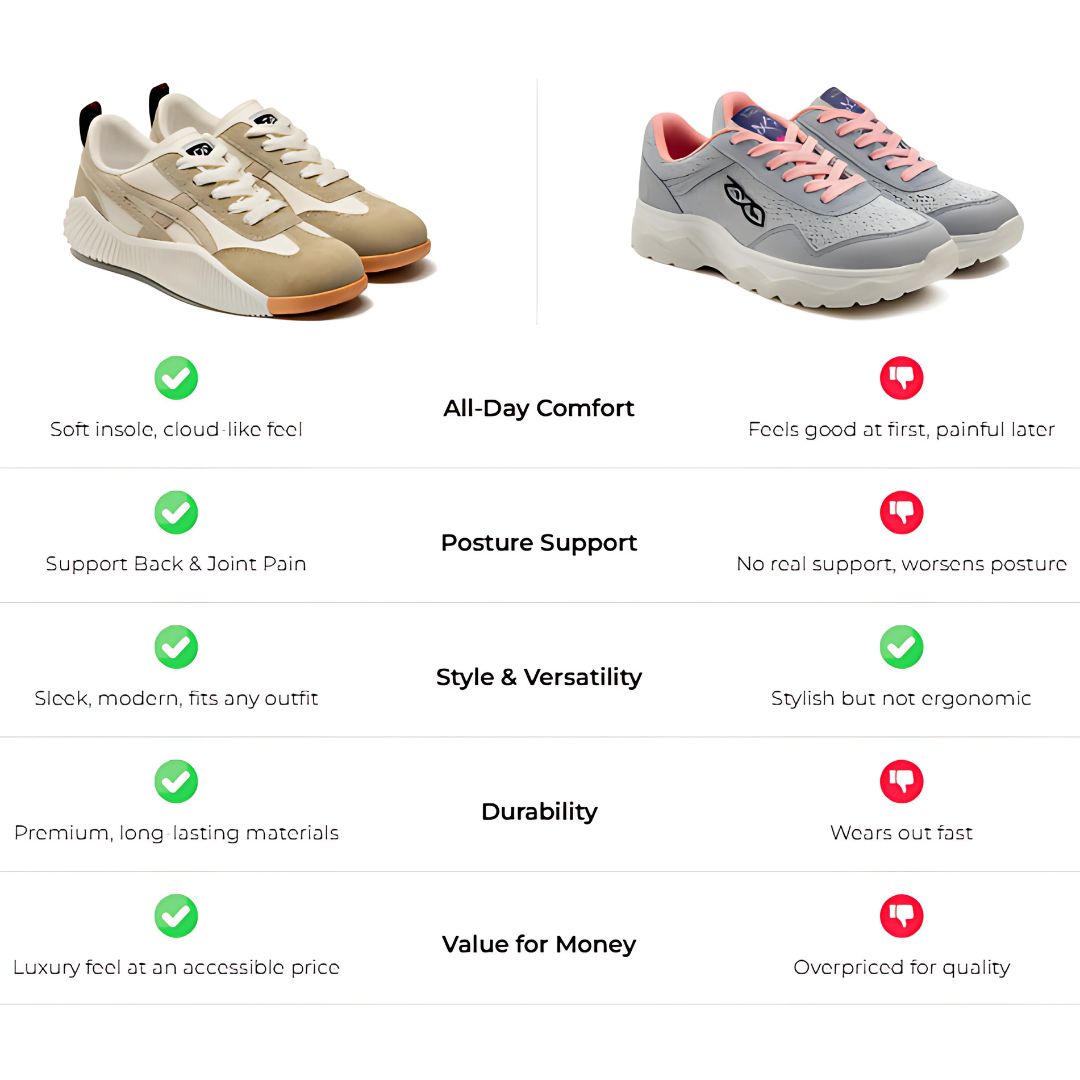Click the 'Value for Money' heading
This screenshot has height=1080, width=1080.
coord(539,945)
